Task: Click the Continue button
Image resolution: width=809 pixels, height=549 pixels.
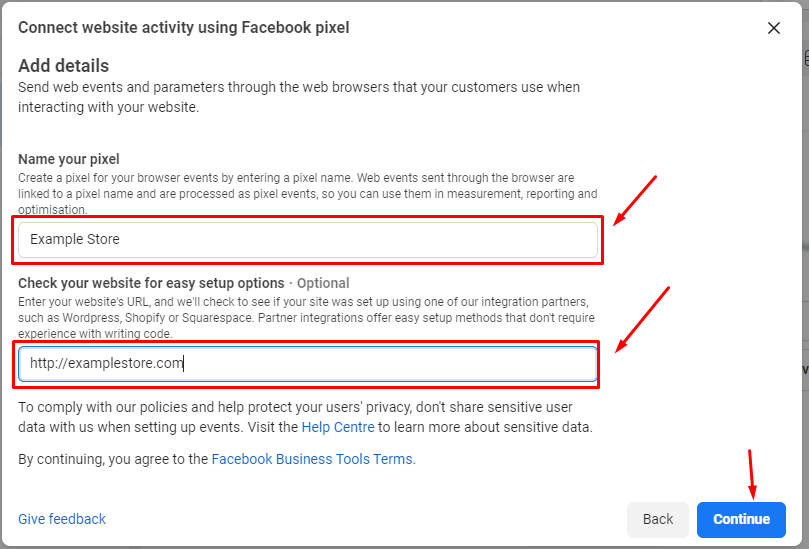Action: pos(741,519)
